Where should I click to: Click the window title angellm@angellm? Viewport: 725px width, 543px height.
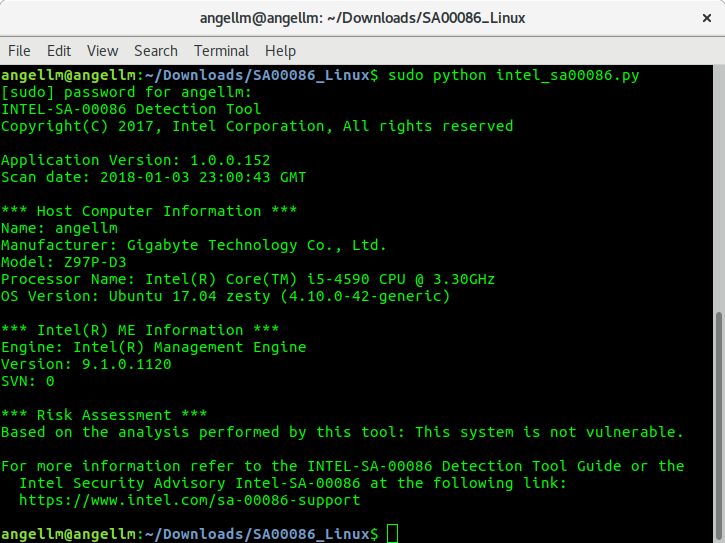[362, 18]
